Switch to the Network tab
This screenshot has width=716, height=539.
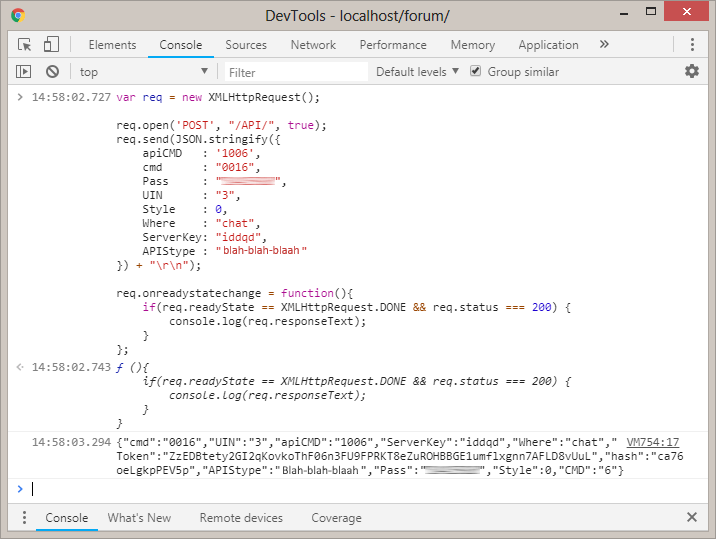(x=313, y=45)
